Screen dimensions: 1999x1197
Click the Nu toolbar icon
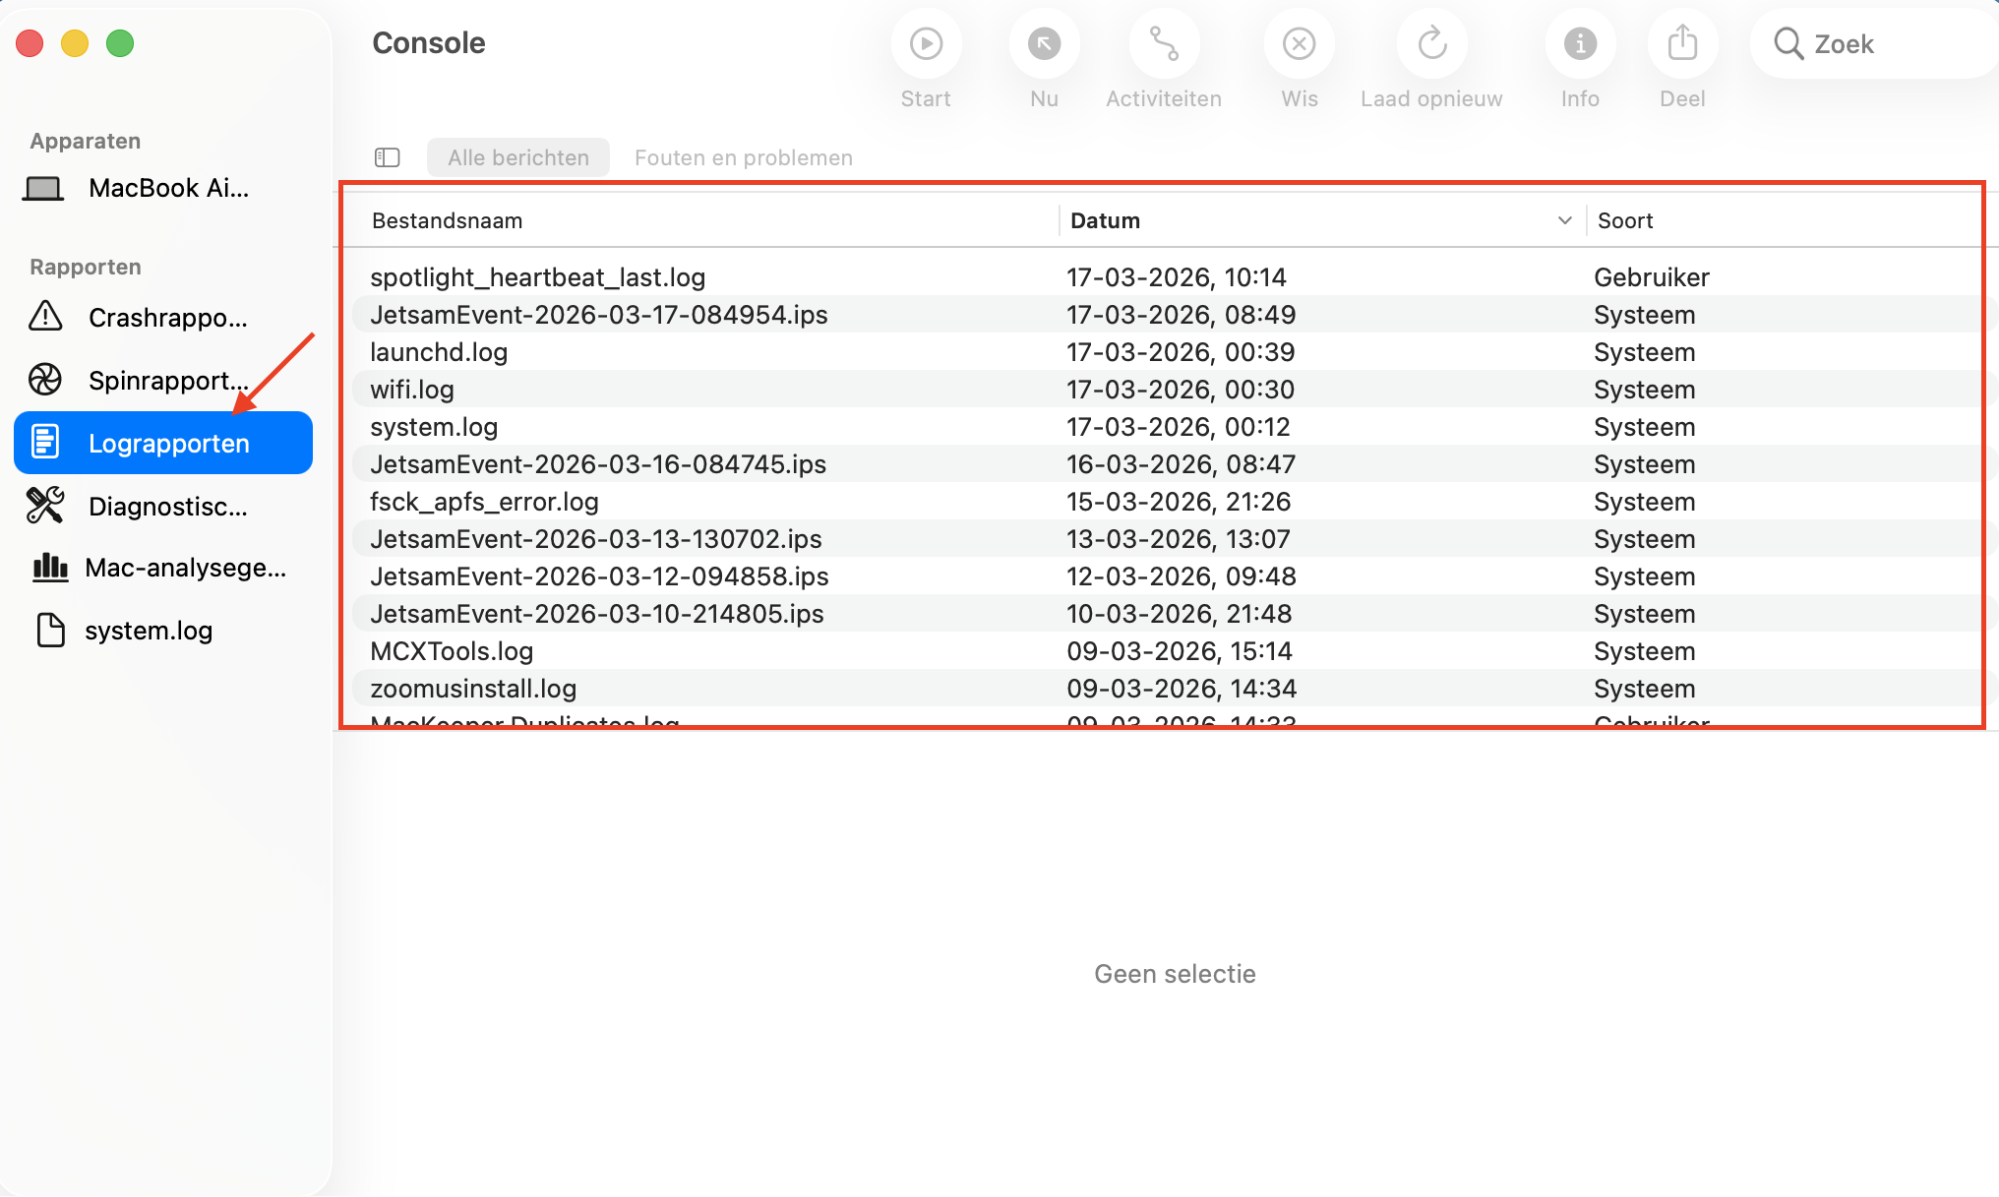[x=1043, y=43]
